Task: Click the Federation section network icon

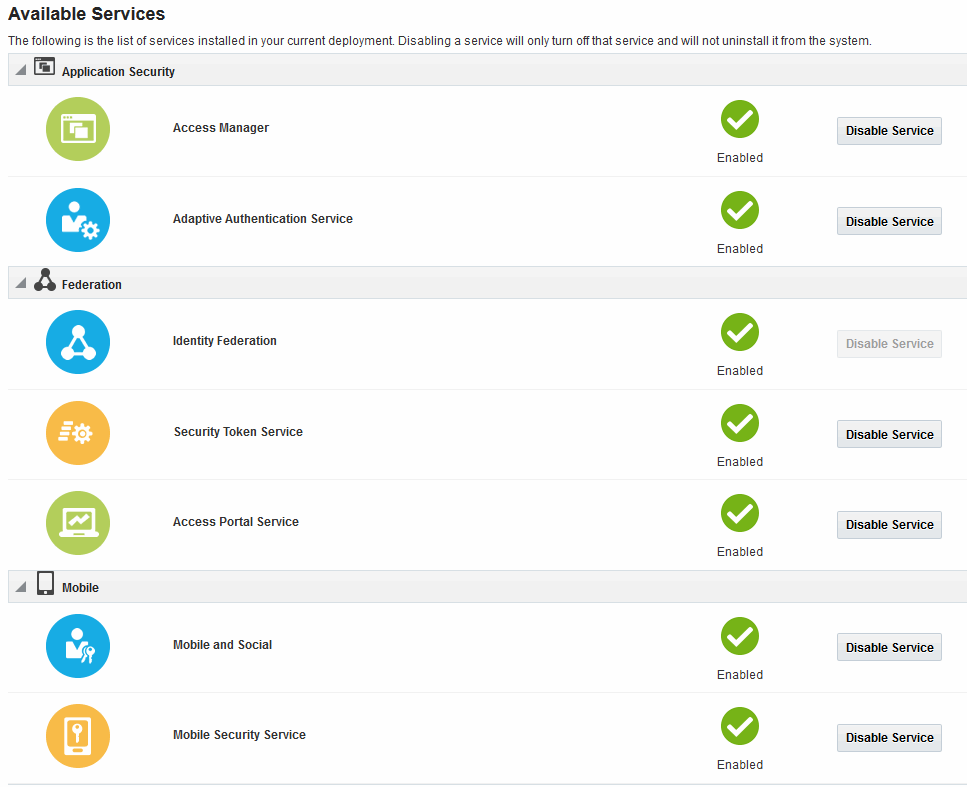Action: [x=45, y=279]
